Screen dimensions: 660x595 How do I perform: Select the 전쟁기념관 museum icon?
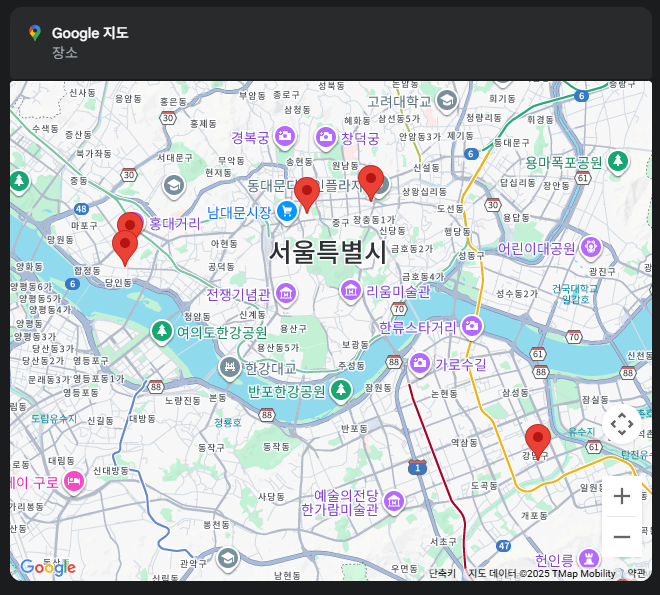pos(286,293)
